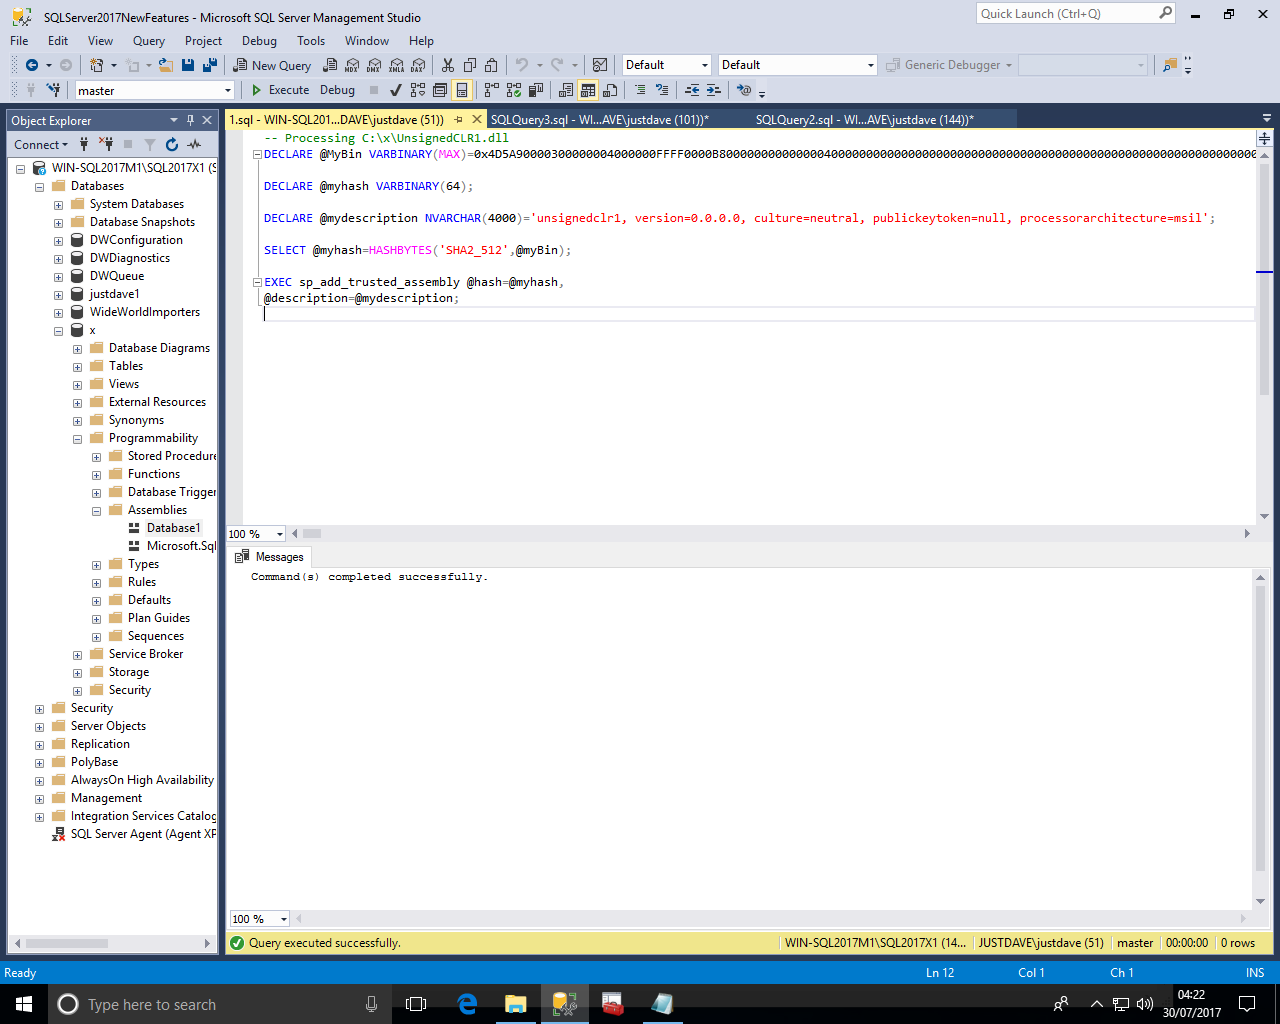Screen dimensions: 1280x1024
Task: Parse the query with the checkmark icon
Action: click(396, 90)
